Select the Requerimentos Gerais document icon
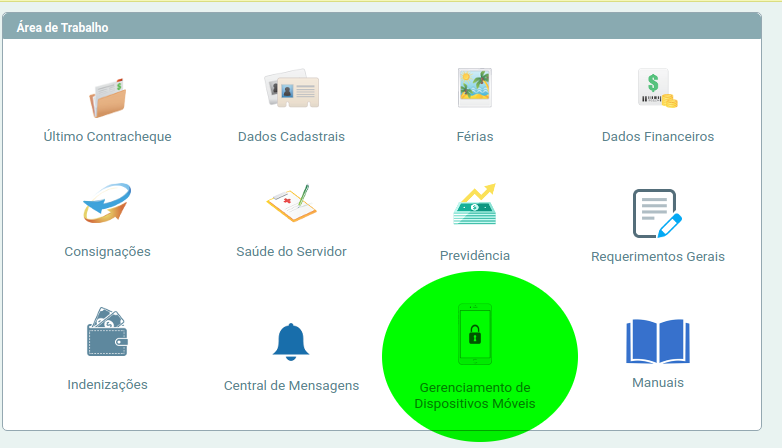 [x=657, y=214]
